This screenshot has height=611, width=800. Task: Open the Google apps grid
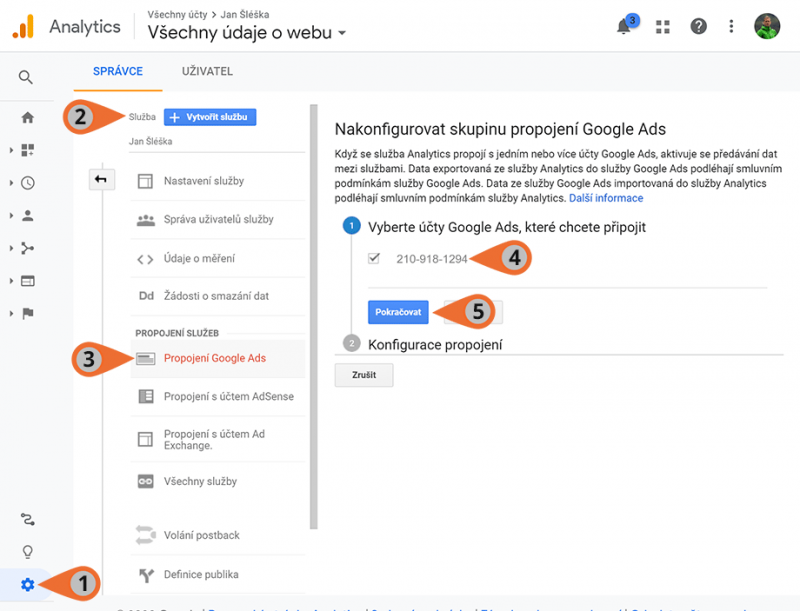(662, 27)
